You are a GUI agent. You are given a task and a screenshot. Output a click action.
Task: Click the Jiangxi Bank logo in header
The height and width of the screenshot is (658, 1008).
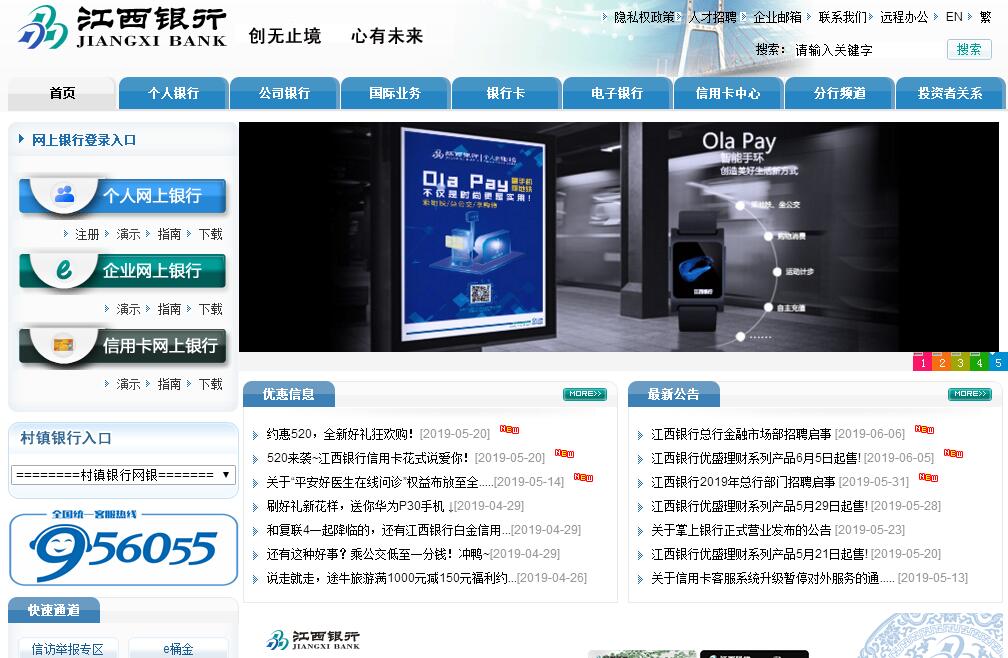coord(122,28)
